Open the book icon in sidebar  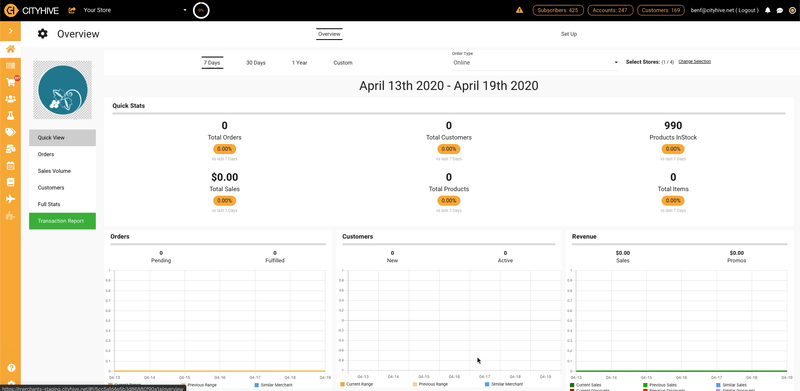[x=10, y=182]
